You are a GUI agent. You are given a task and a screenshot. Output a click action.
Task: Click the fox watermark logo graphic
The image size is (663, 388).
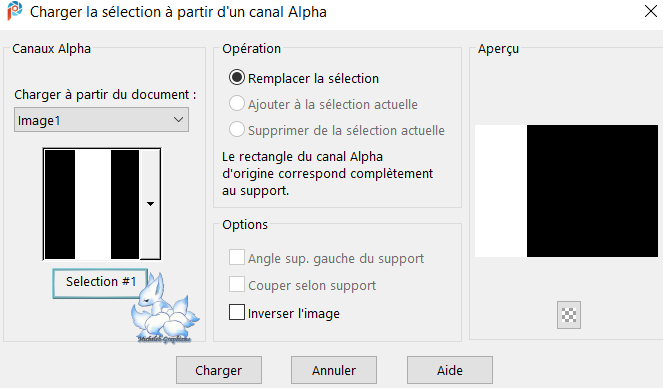(x=165, y=309)
